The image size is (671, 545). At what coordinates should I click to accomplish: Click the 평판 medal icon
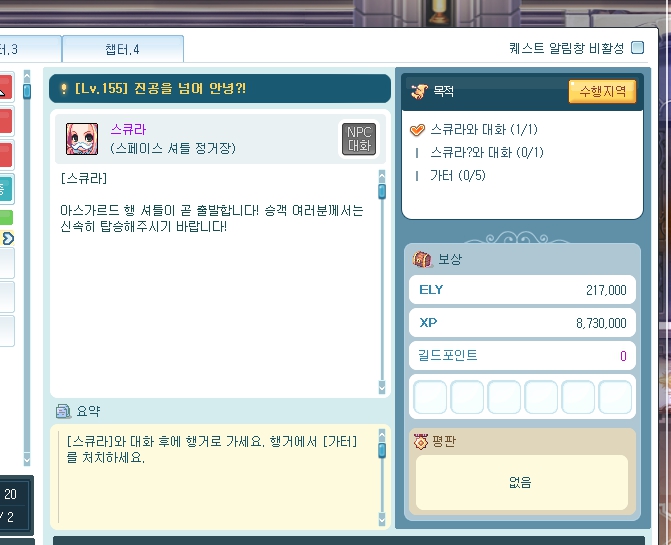(421, 441)
